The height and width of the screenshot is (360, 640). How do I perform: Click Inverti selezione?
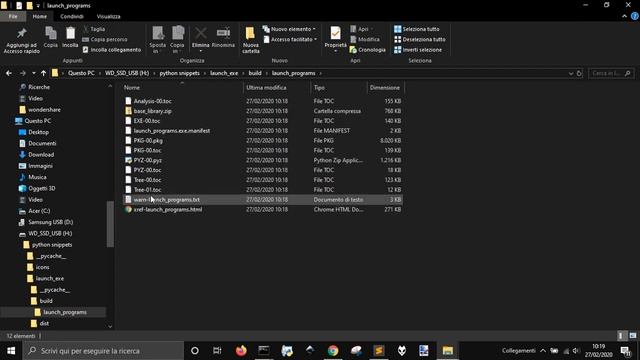(x=418, y=50)
